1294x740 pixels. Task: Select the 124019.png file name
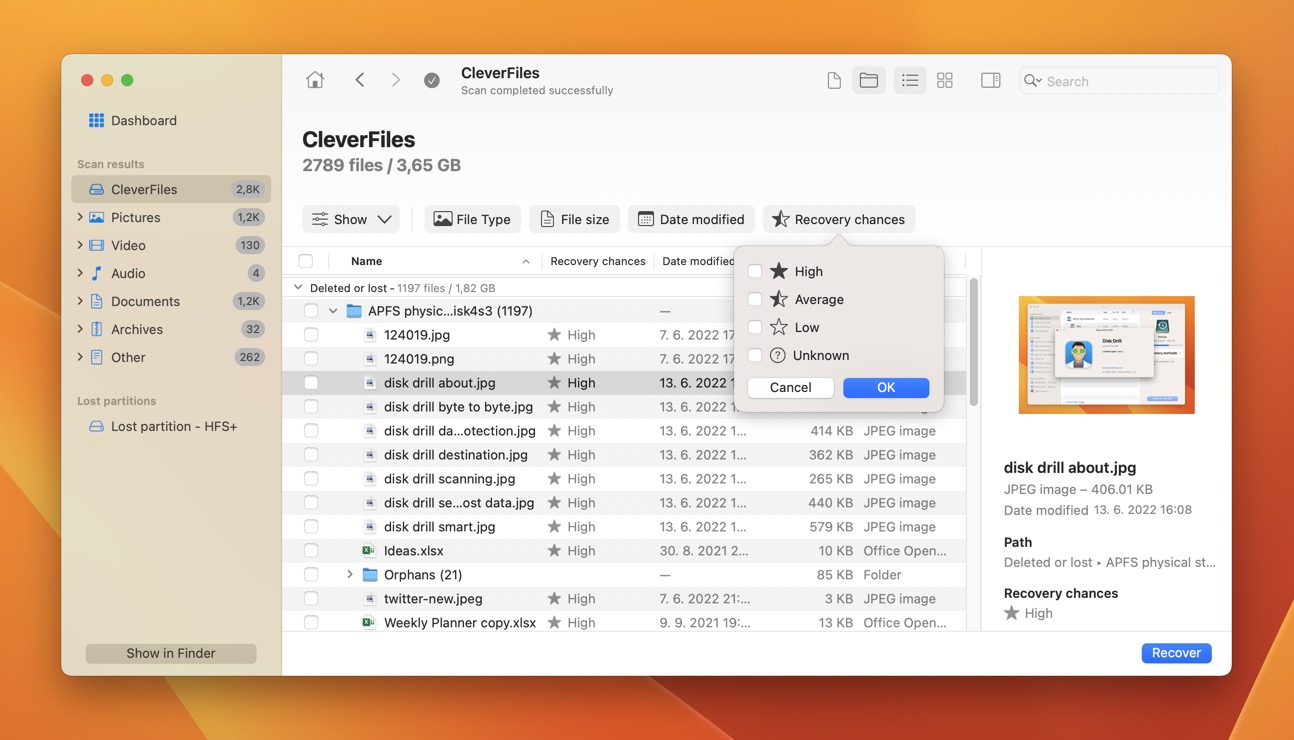tap(419, 359)
